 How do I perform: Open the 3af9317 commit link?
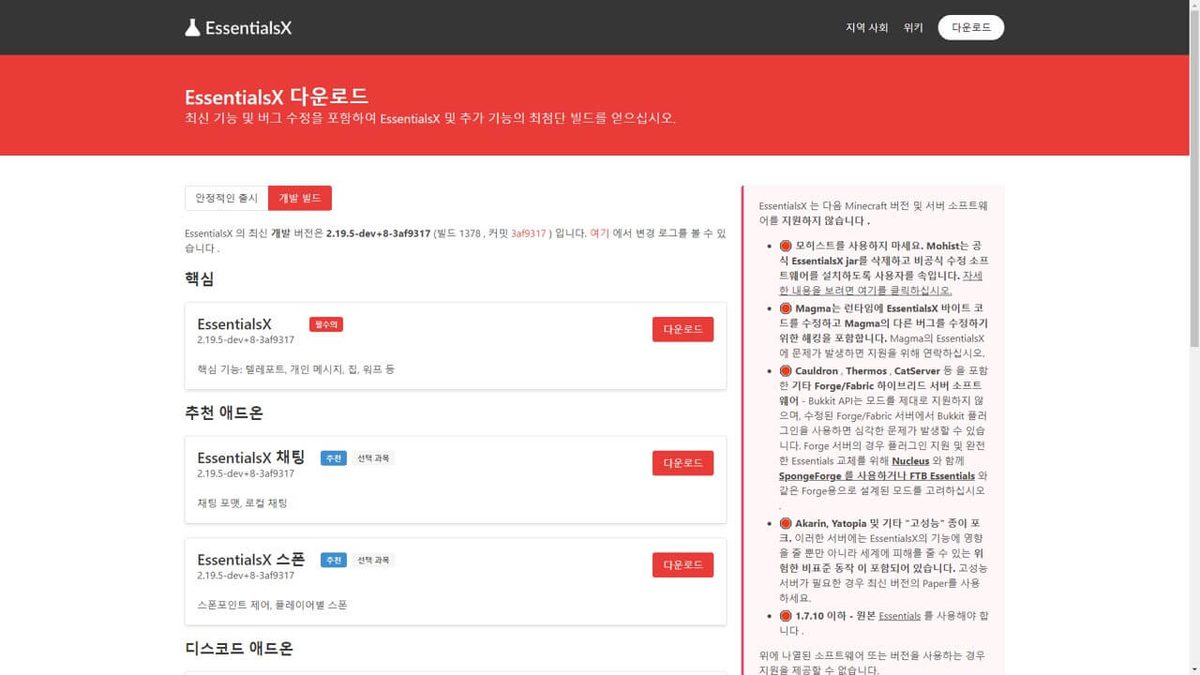(x=528, y=233)
